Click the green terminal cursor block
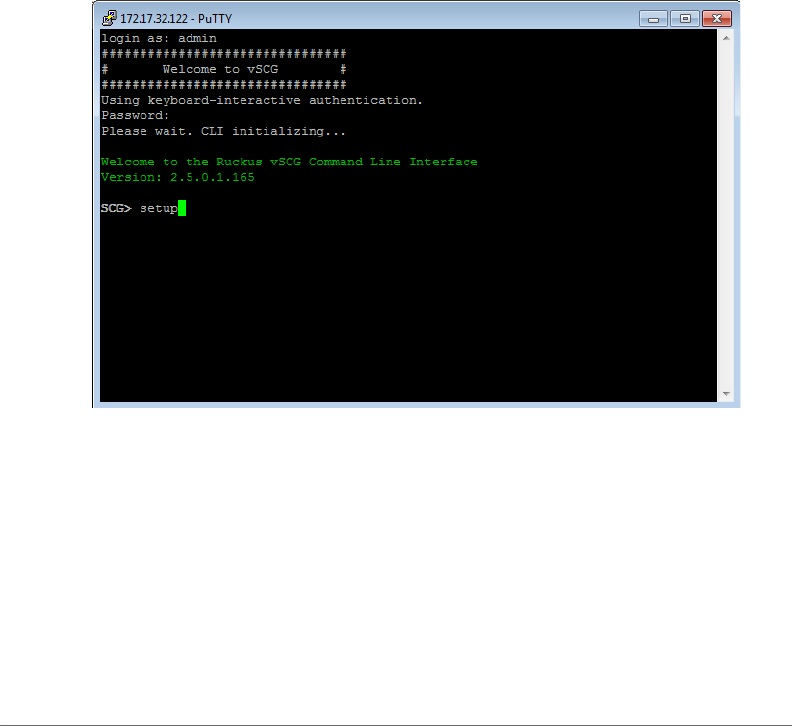This screenshot has height=726, width=792. pos(182,208)
